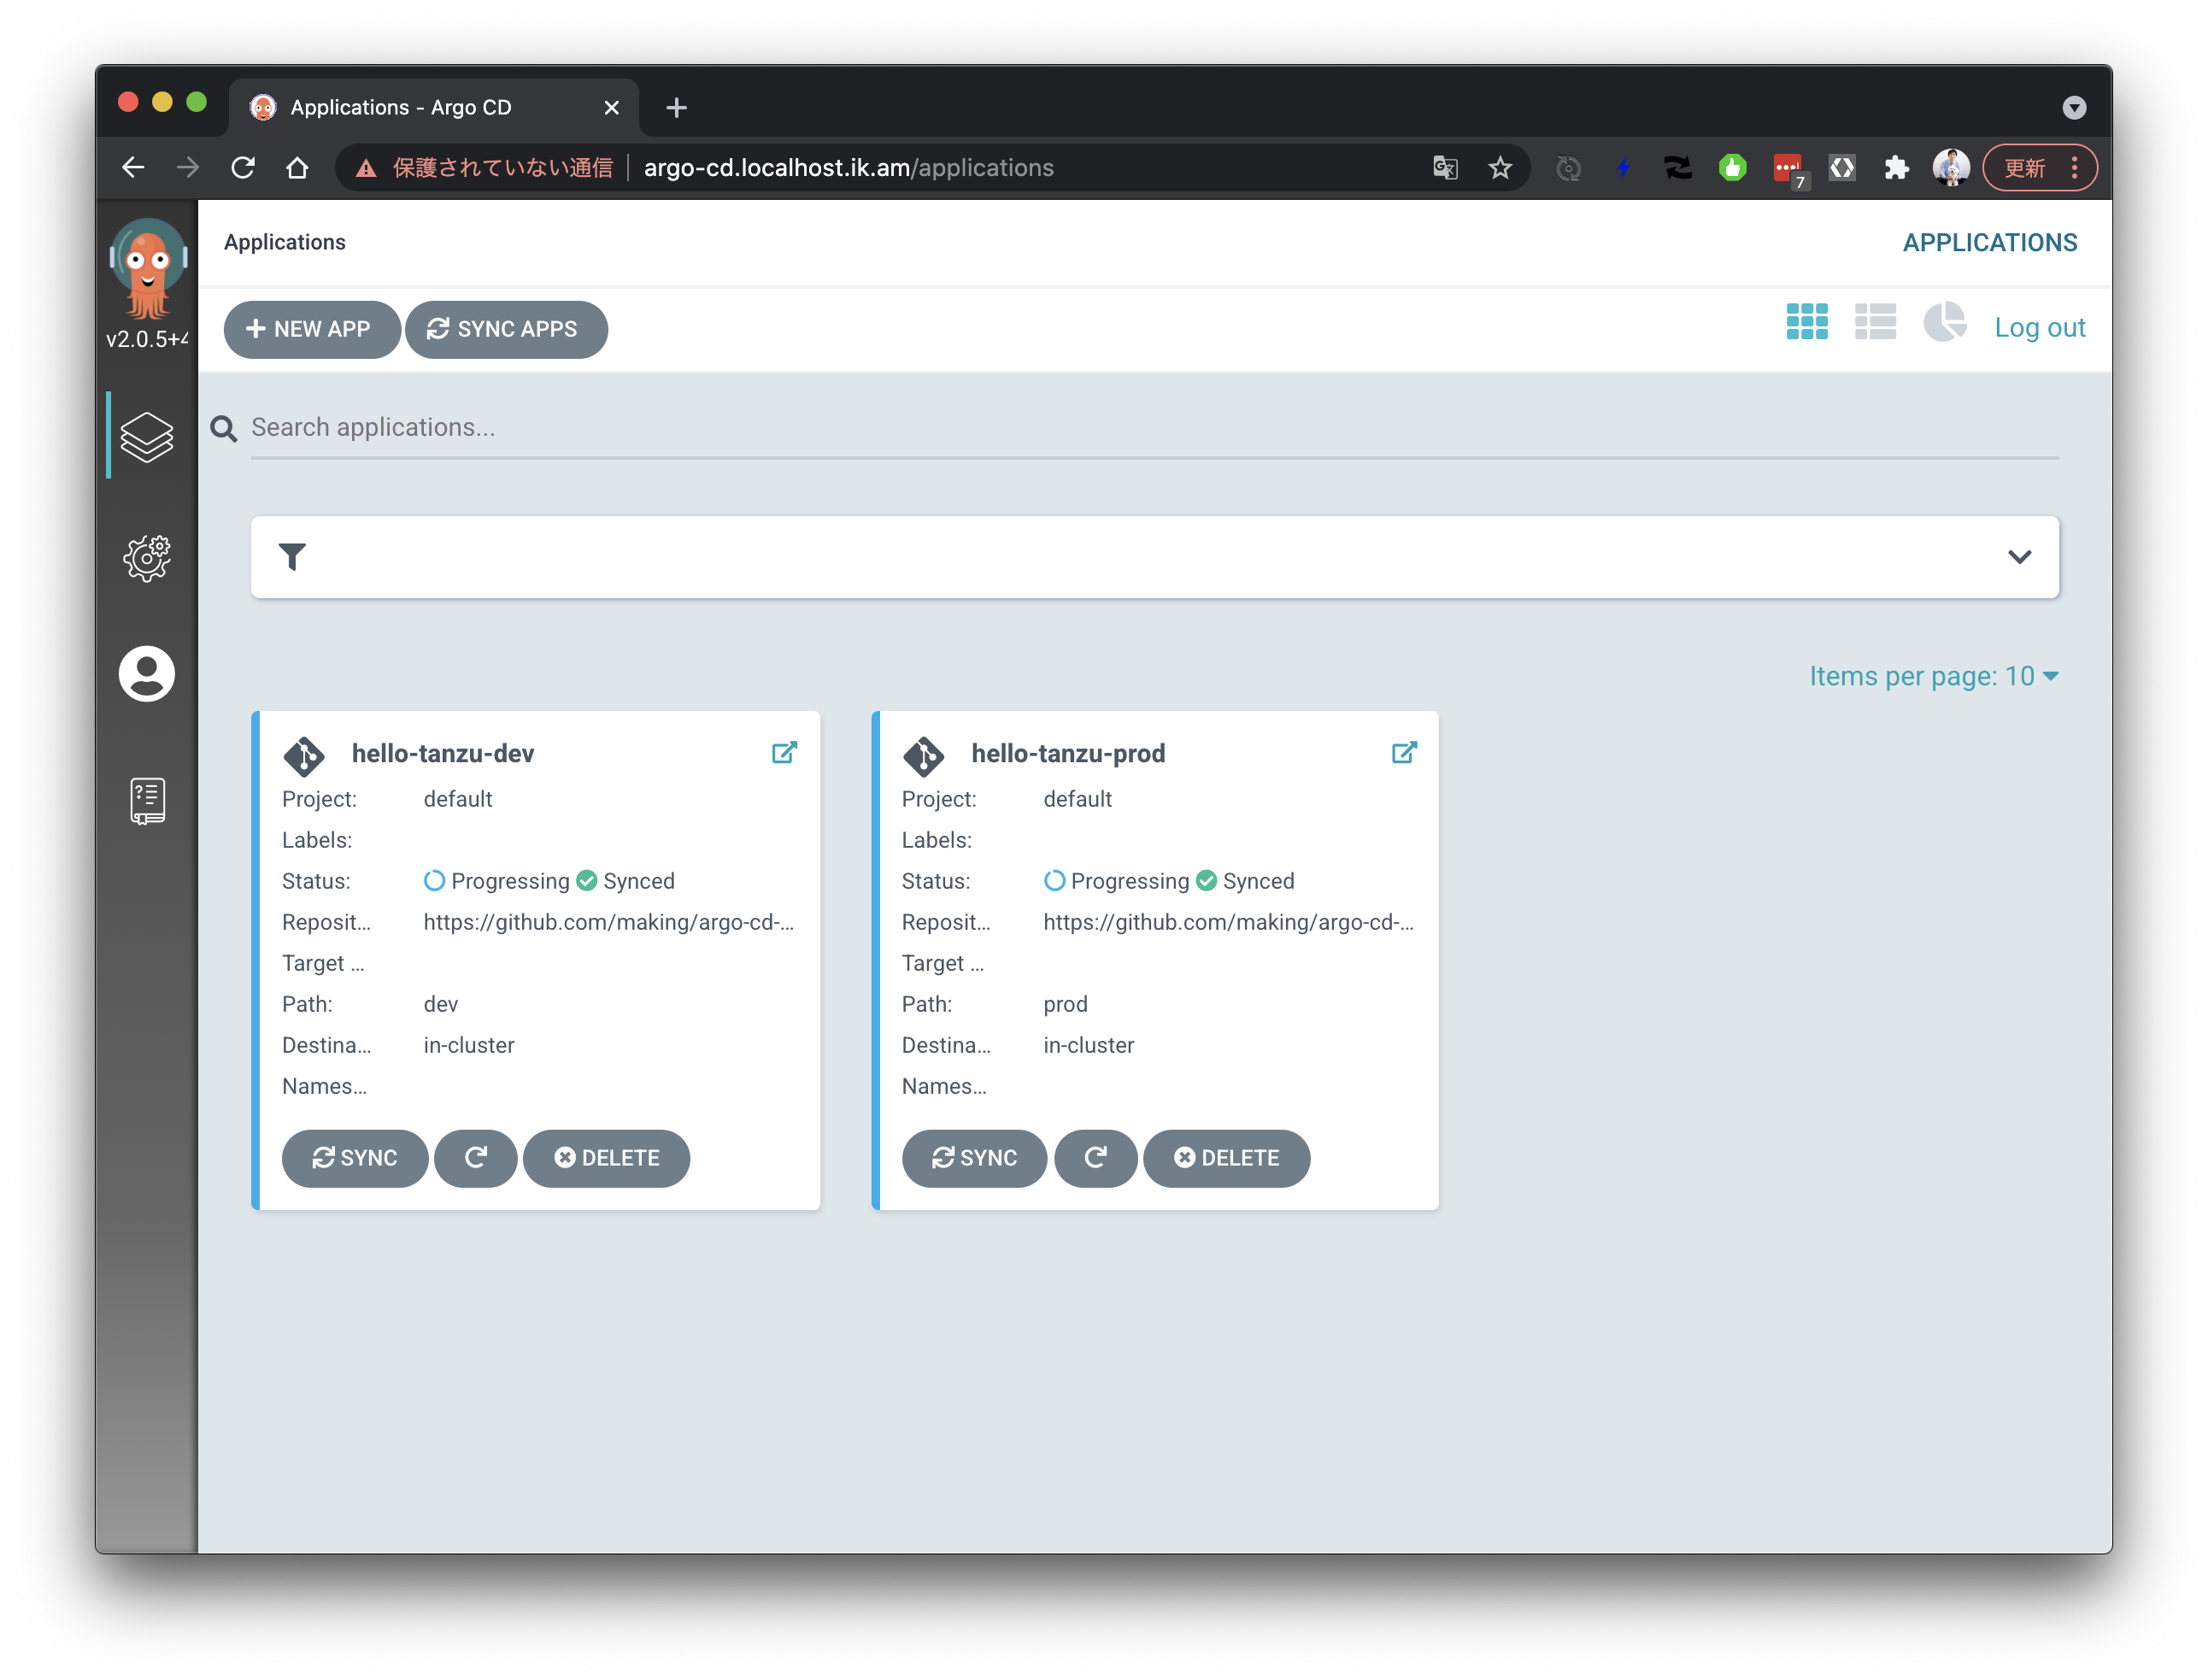Open hello-tanzu-dev external link icon
This screenshot has height=1680, width=2208.
[784, 753]
